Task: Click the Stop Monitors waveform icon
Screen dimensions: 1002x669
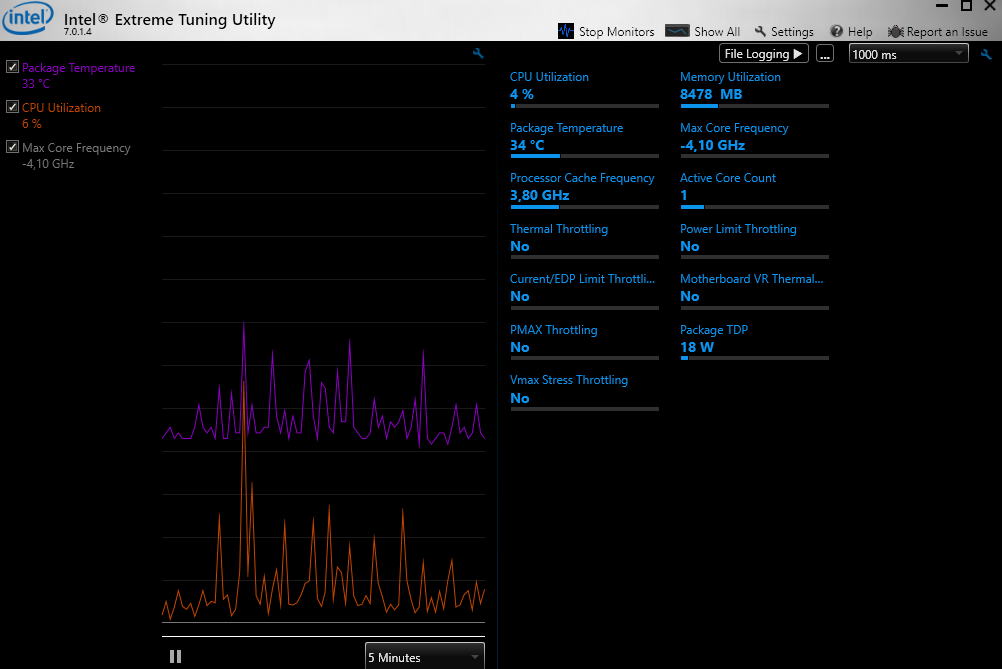Action: (566, 31)
